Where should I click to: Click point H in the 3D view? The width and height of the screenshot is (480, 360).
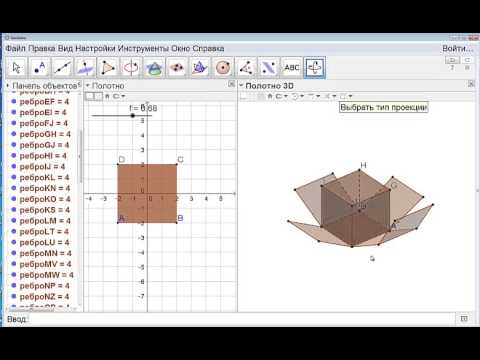click(x=359, y=170)
